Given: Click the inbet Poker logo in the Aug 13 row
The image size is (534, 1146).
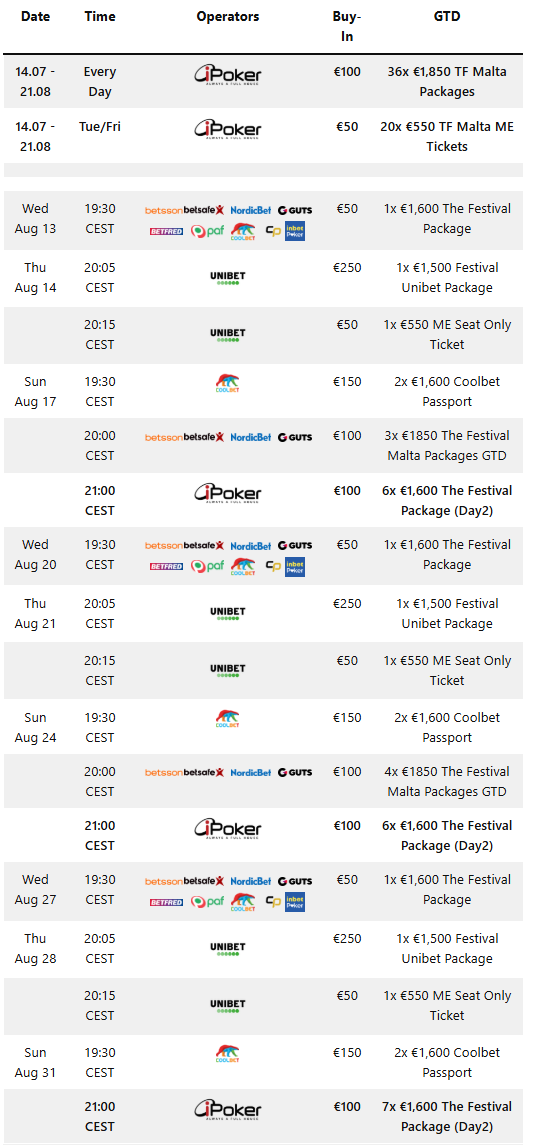Looking at the screenshot, I should pos(295,231).
